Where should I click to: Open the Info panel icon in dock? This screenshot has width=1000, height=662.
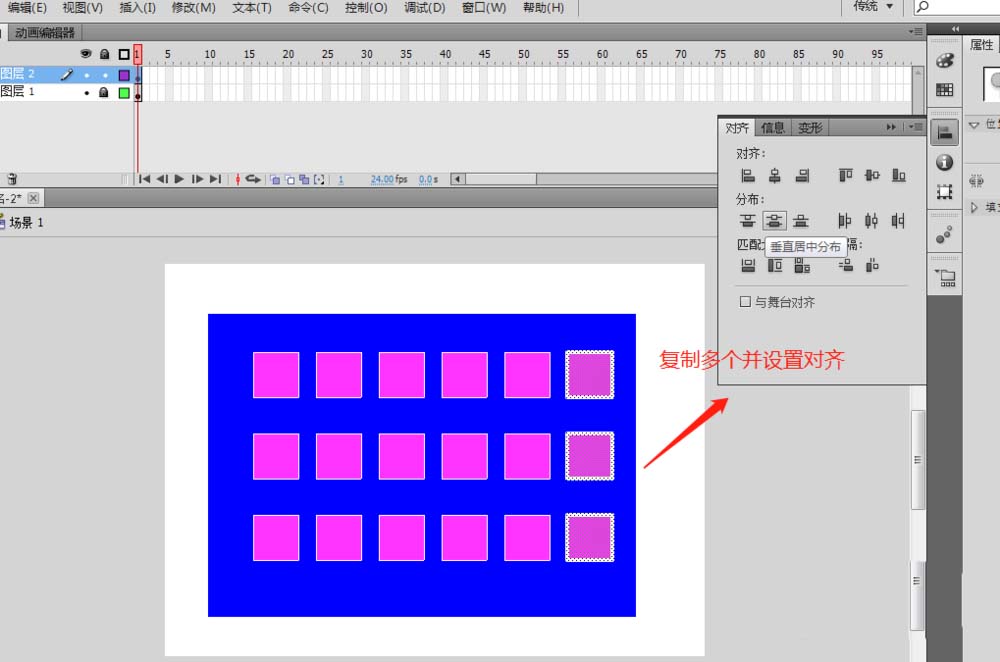944,162
